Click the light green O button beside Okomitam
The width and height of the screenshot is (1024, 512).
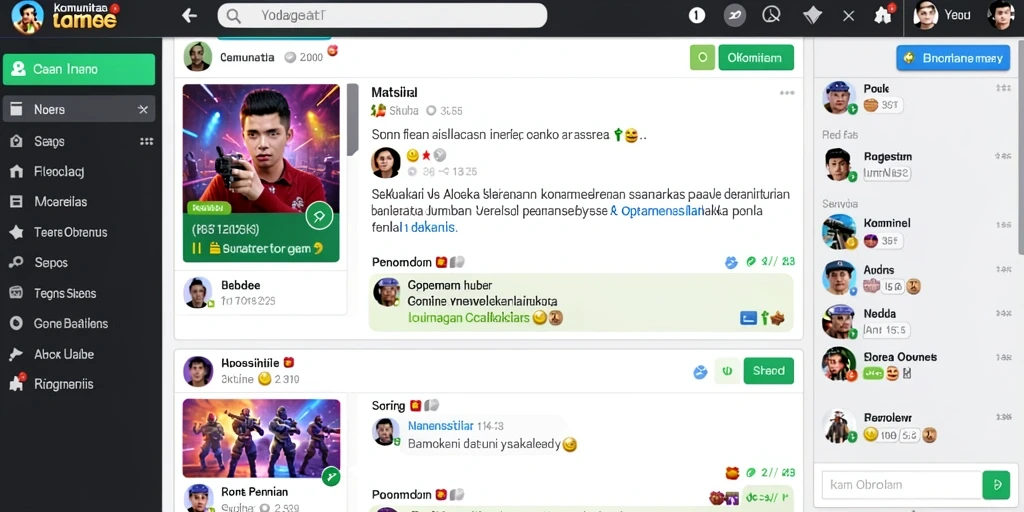(x=703, y=57)
